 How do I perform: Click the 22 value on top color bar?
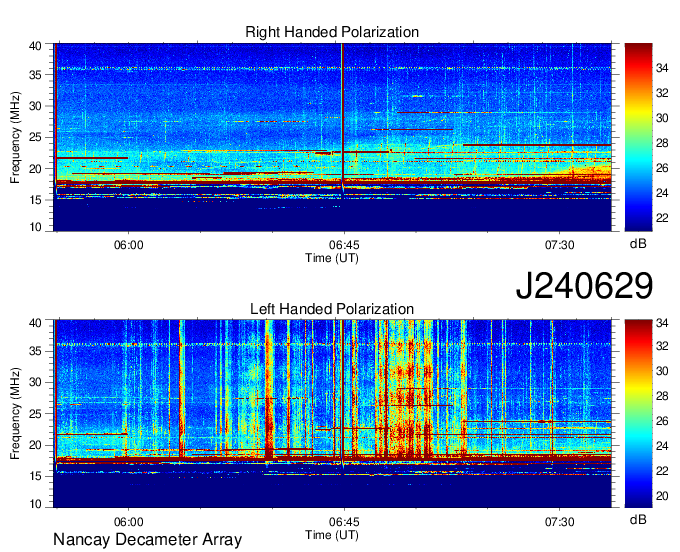point(662,218)
